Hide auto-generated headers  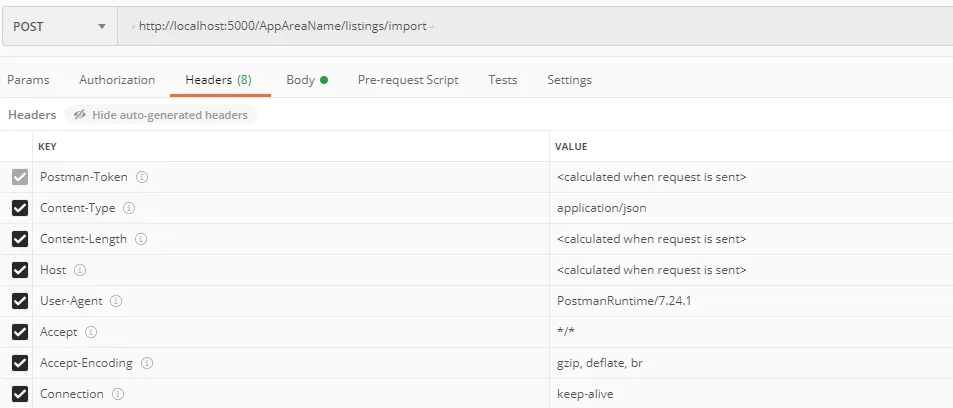(161, 115)
